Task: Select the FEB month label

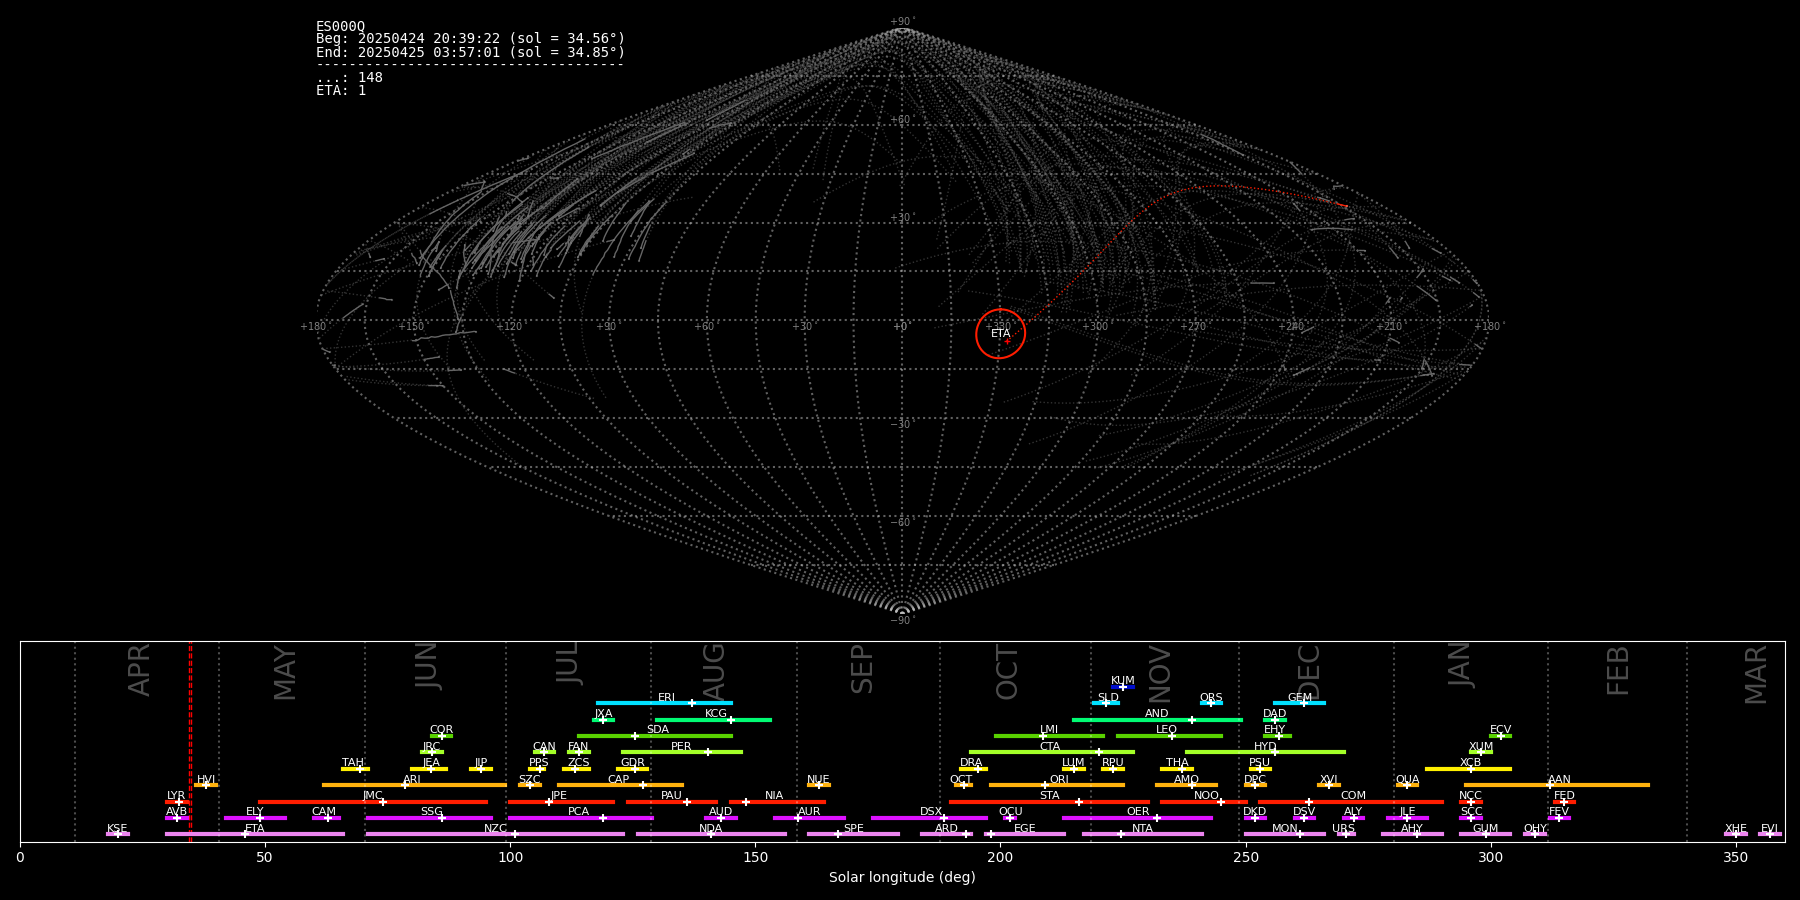Action: click(1618, 671)
